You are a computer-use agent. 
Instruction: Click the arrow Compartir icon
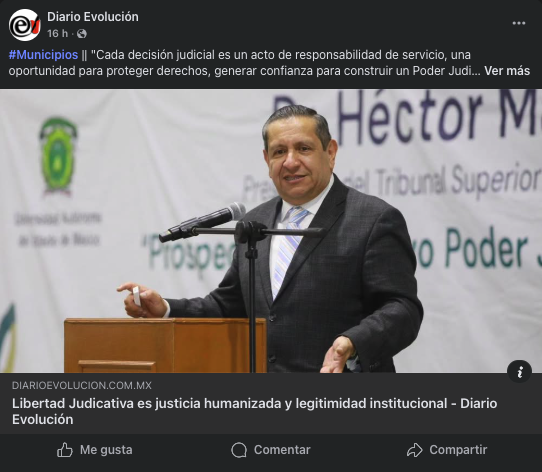(x=414, y=450)
